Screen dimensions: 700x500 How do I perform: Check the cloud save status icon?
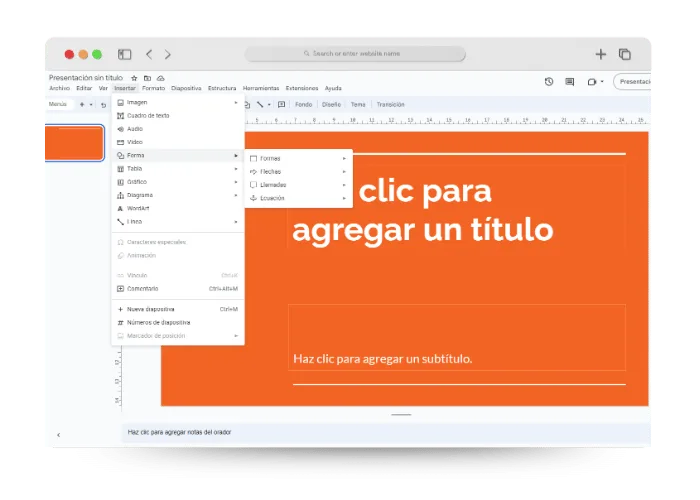(x=161, y=78)
